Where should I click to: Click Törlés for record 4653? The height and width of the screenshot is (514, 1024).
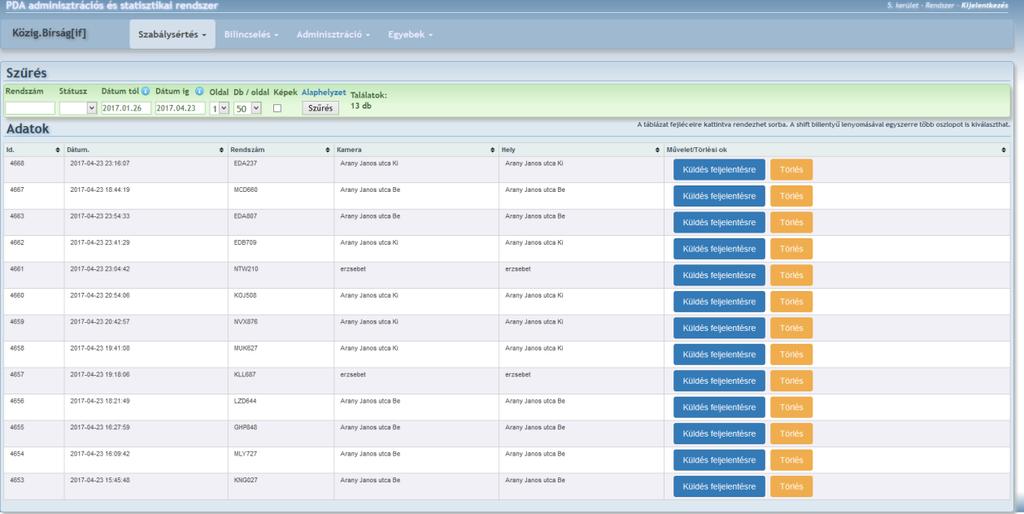pos(792,487)
